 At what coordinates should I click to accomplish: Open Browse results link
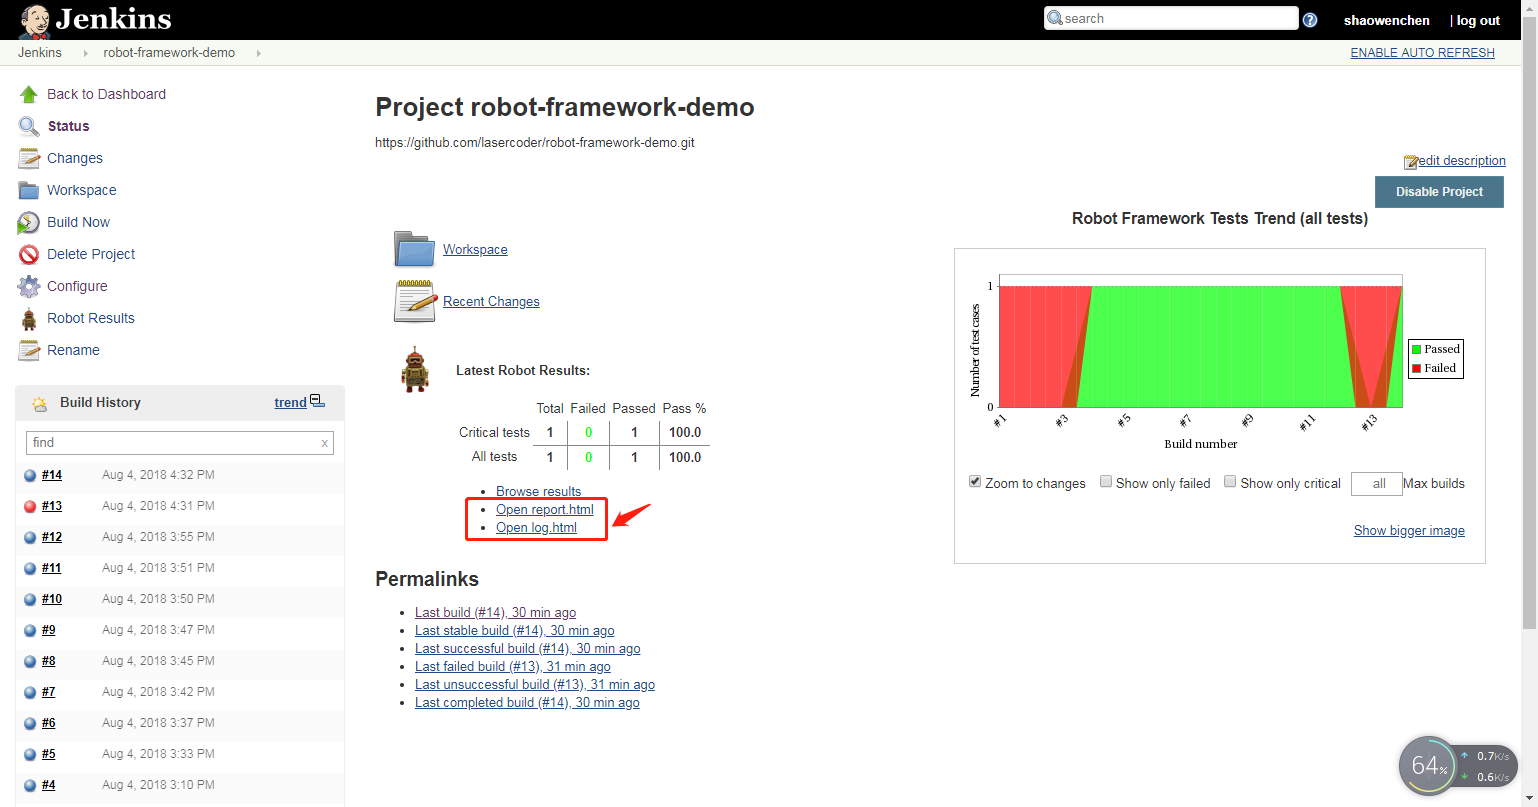pos(538,491)
